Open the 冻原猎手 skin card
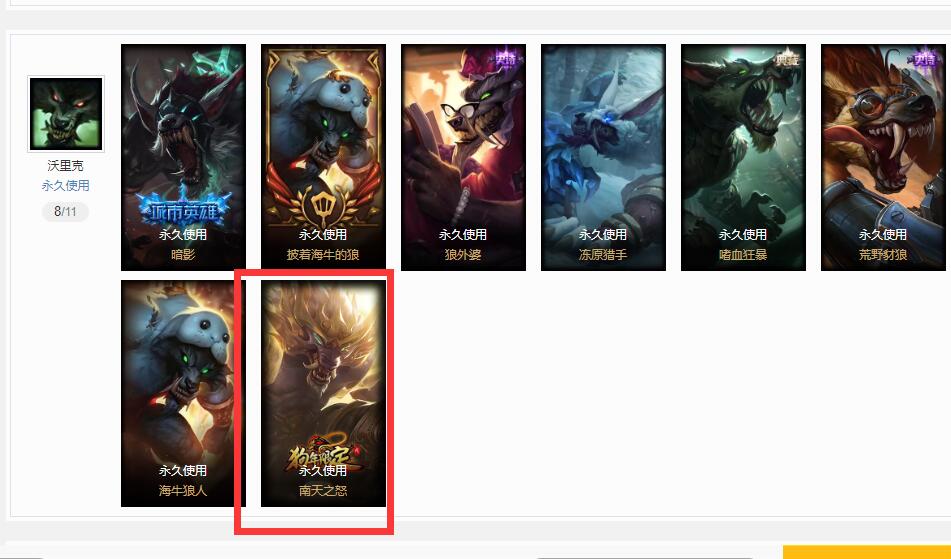951x559 pixels. pyautogui.click(x=603, y=157)
